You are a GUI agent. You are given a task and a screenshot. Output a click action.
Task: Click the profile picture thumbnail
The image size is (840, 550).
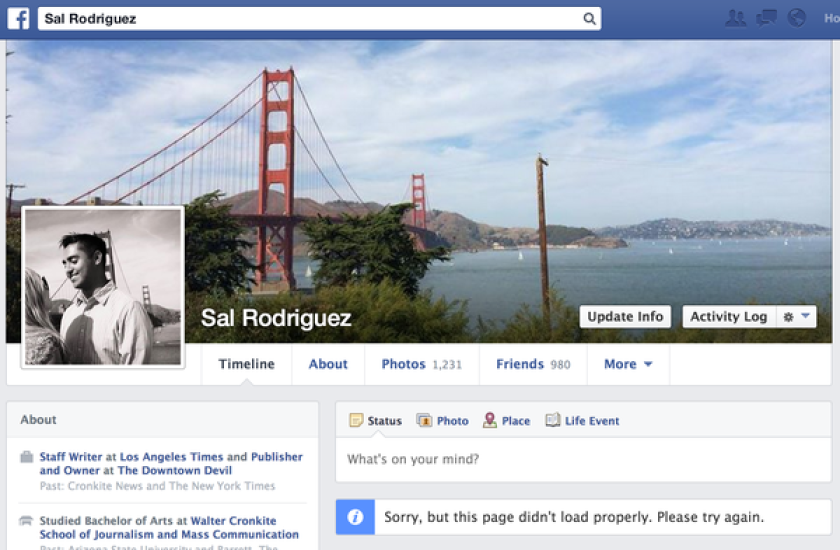click(x=103, y=287)
